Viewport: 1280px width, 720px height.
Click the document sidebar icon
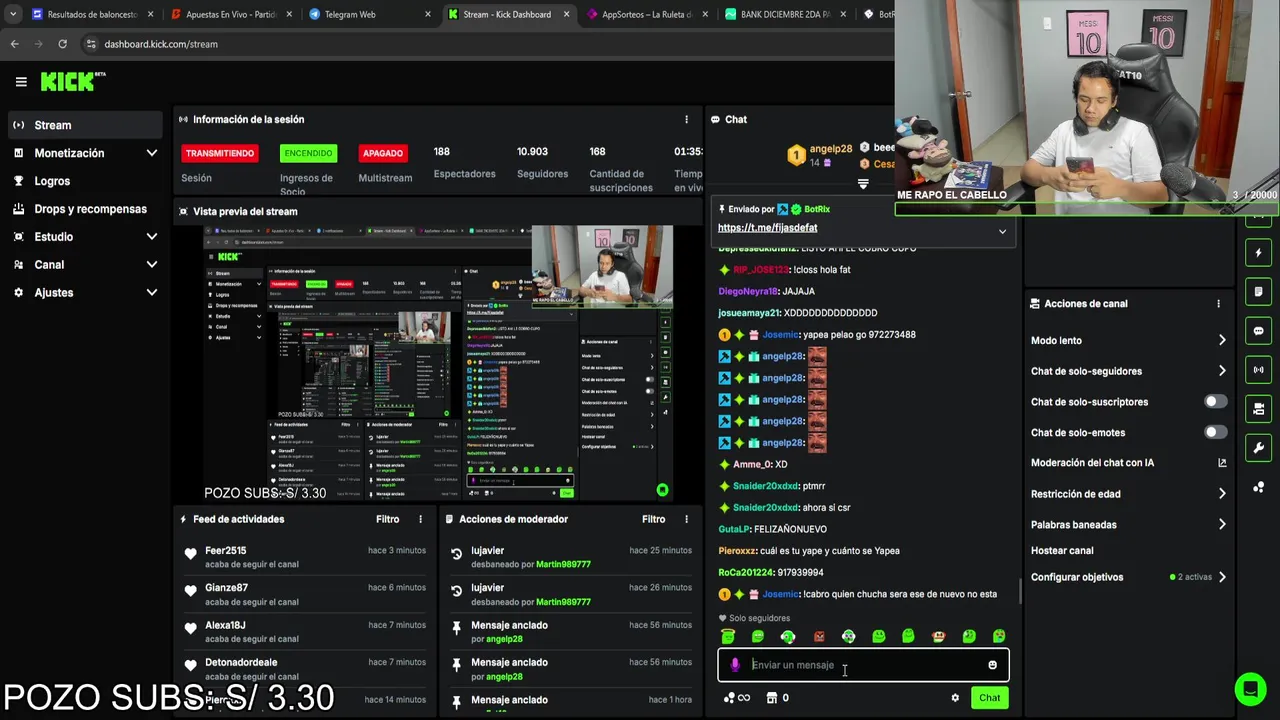tap(1258, 292)
